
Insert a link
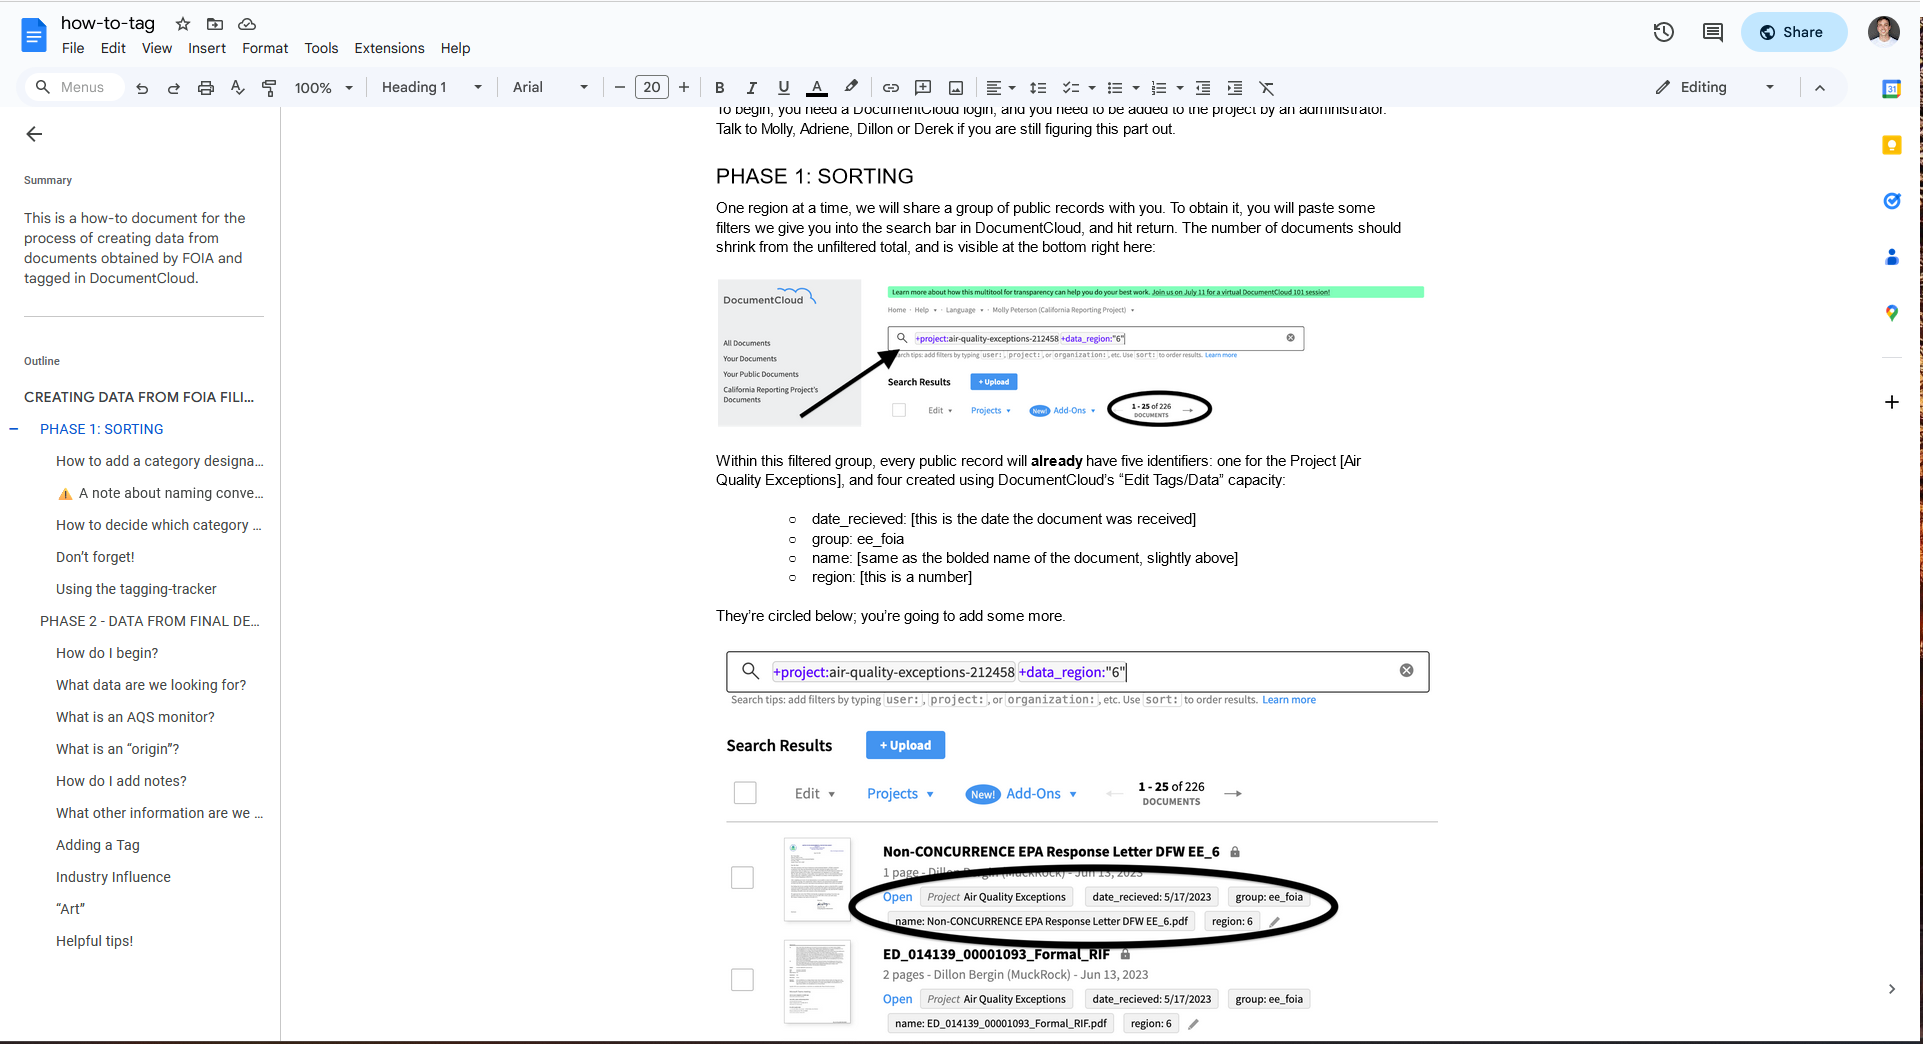[891, 88]
